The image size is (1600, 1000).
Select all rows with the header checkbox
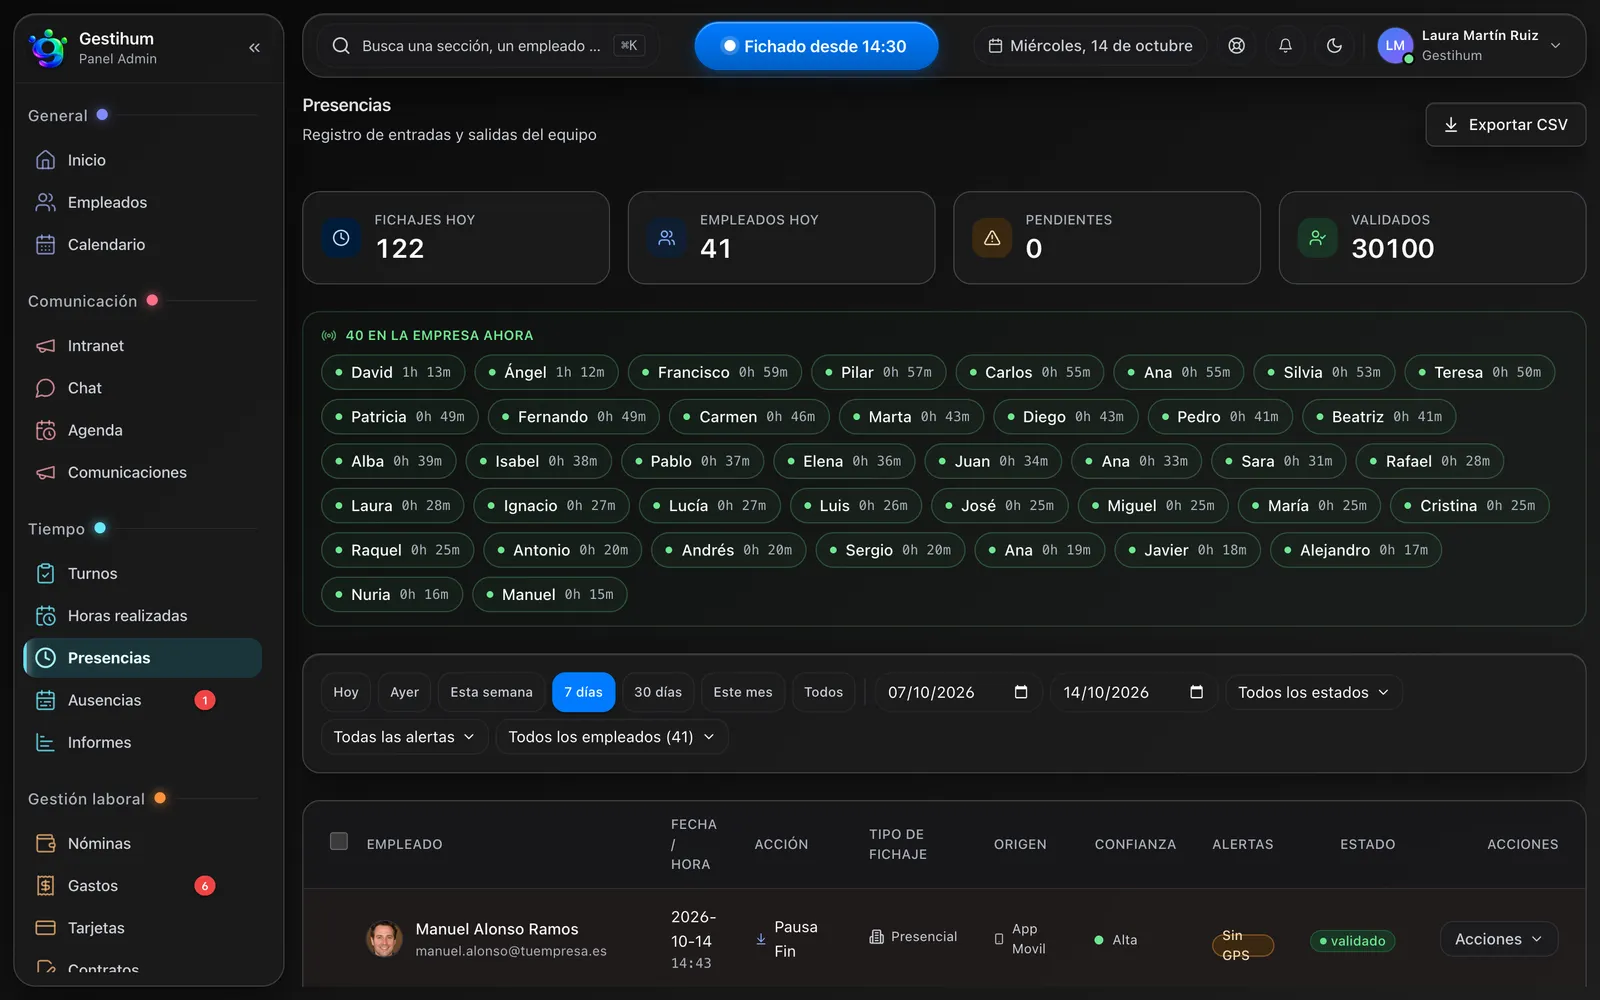click(339, 841)
